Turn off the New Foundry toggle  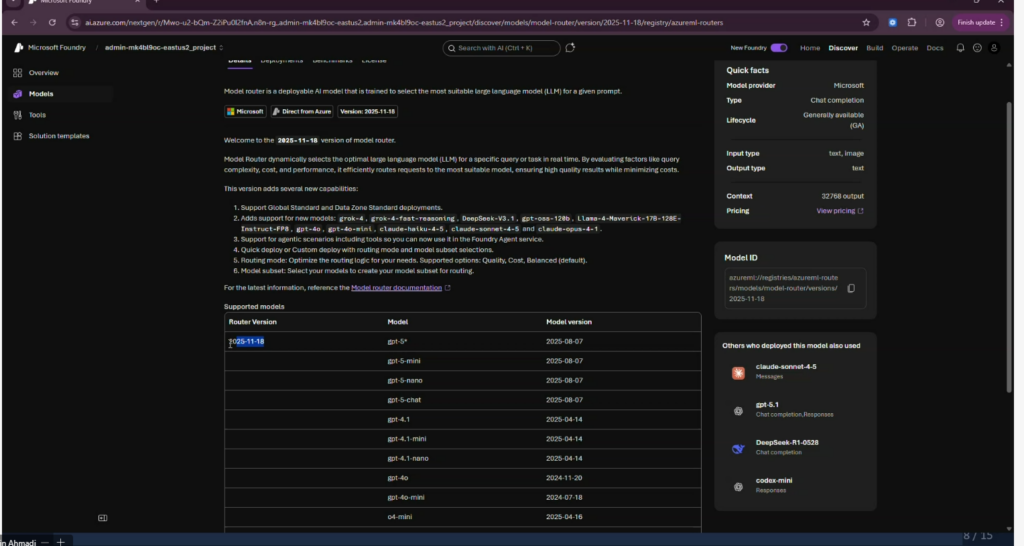point(778,48)
